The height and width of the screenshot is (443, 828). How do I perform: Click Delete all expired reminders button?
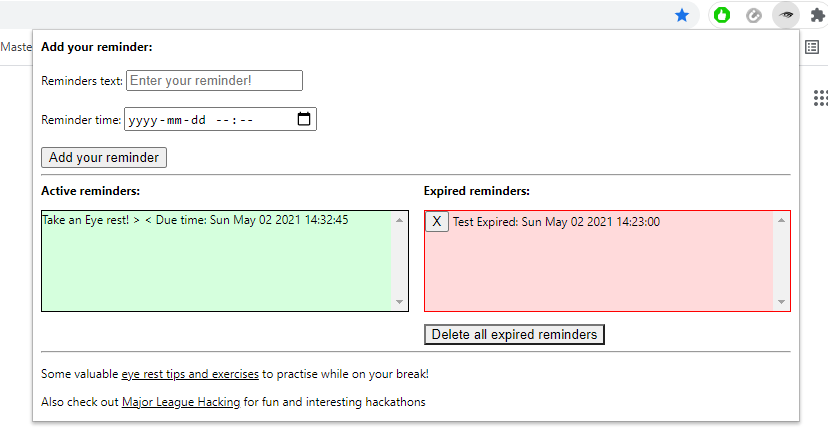514,334
